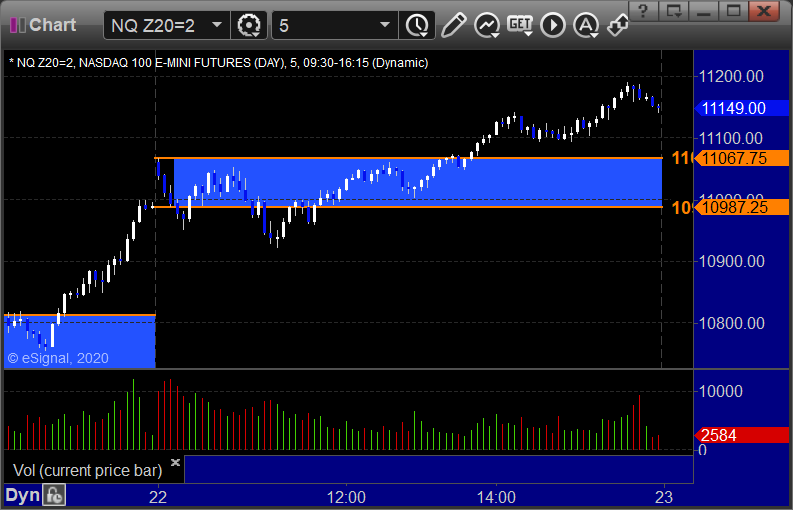Click the 23 date axis label
Screen dimensions: 793x510
[664, 497]
